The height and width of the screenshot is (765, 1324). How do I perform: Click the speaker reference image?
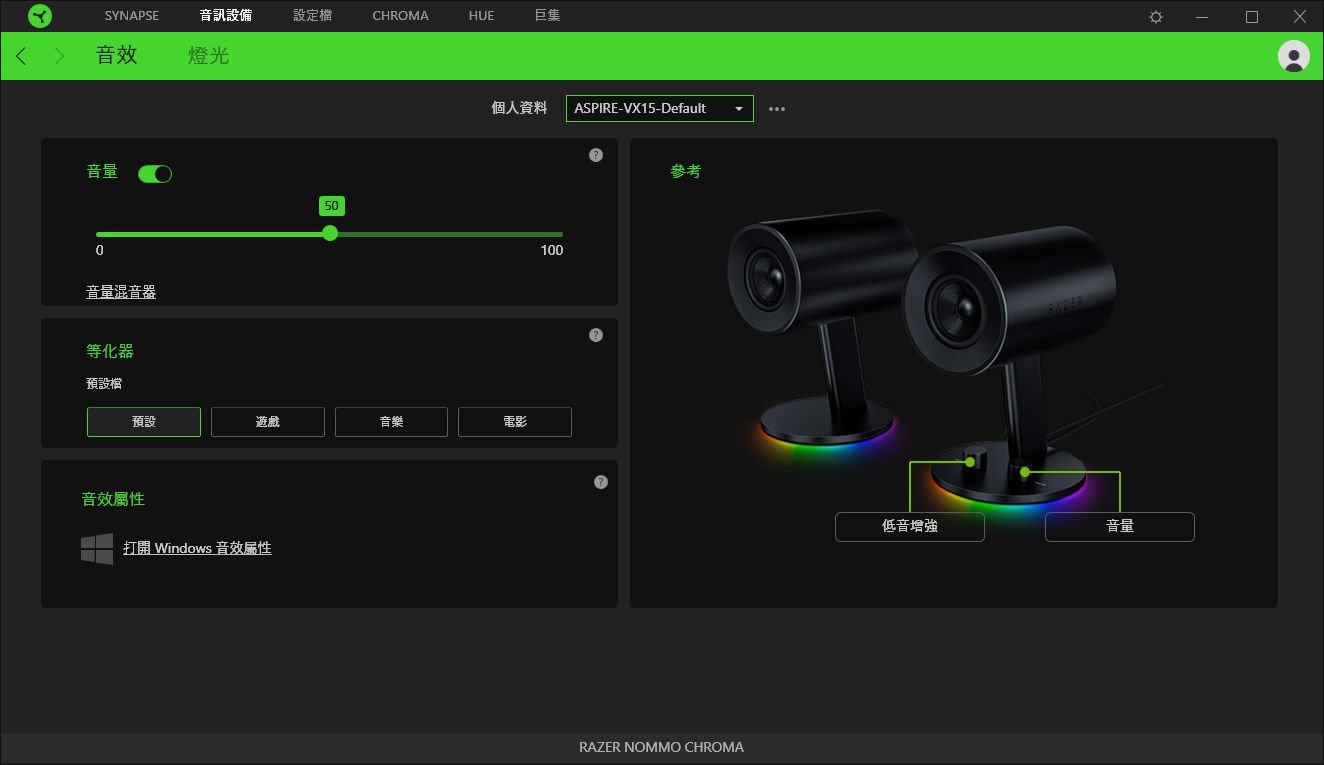pos(946,358)
